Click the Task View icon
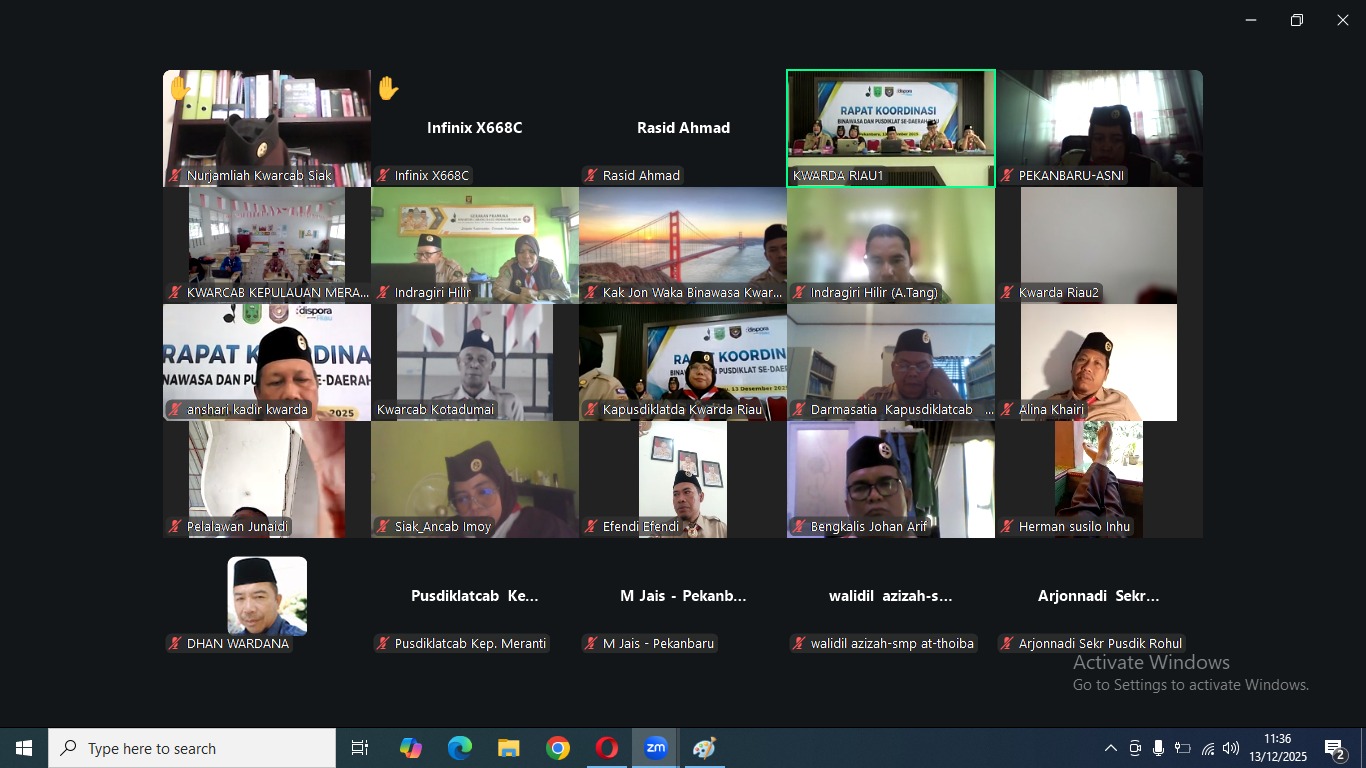This screenshot has width=1366, height=768. click(360, 748)
